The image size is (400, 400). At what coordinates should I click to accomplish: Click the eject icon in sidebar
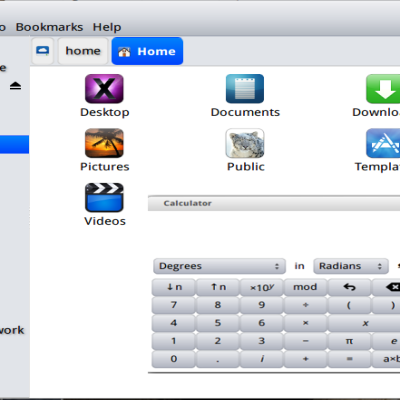pyautogui.click(x=15, y=86)
